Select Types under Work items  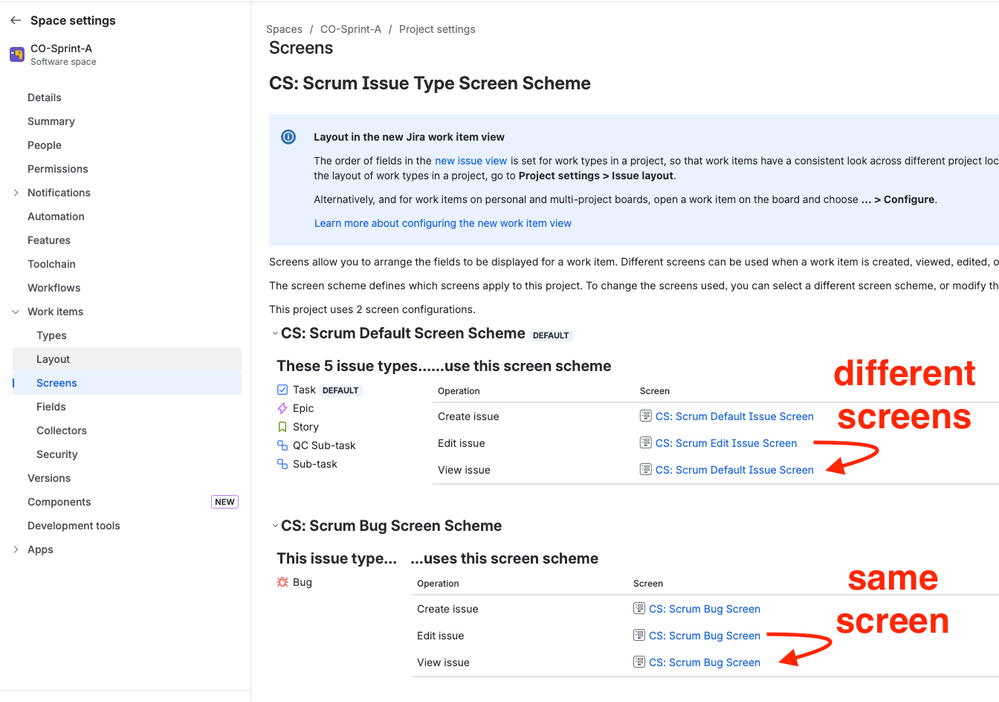[52, 336]
